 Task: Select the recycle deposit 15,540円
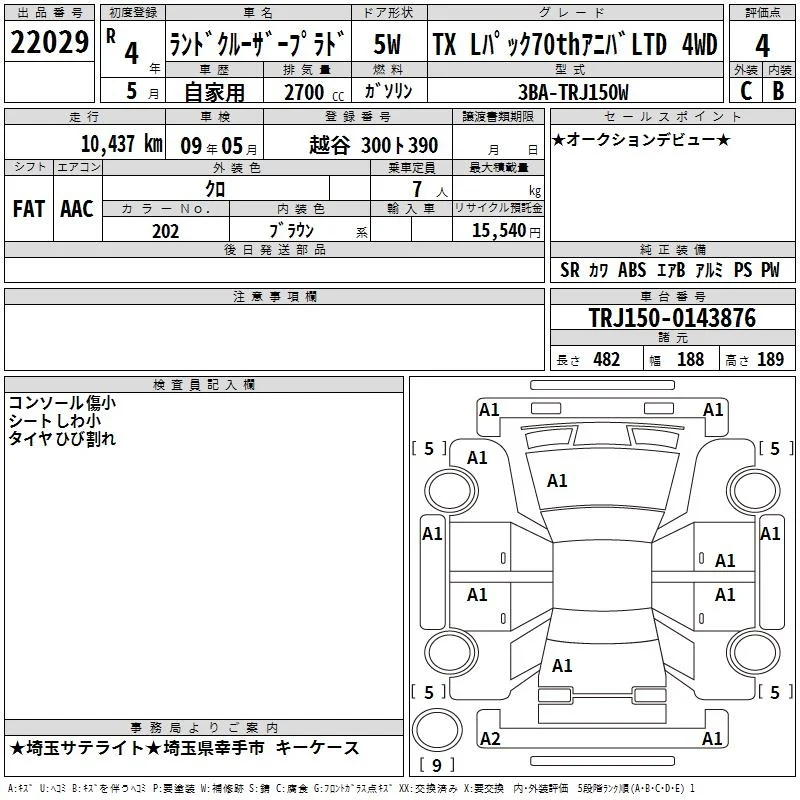click(x=506, y=231)
